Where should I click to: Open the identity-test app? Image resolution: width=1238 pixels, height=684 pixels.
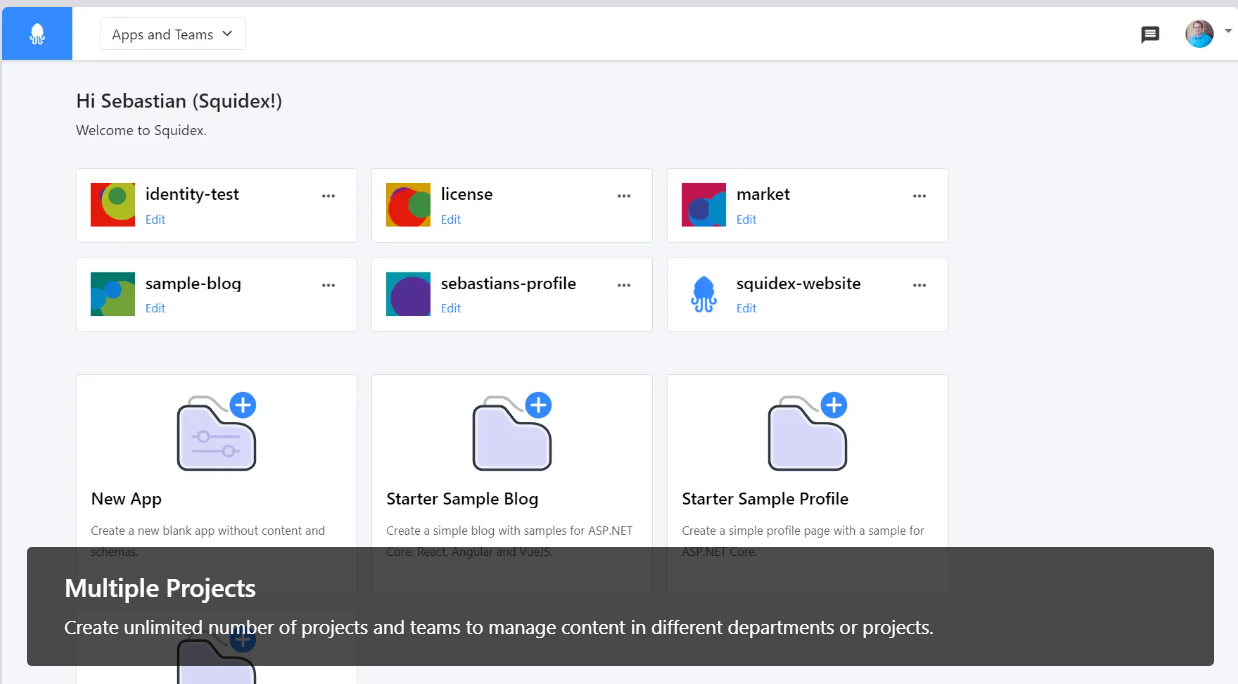192,194
